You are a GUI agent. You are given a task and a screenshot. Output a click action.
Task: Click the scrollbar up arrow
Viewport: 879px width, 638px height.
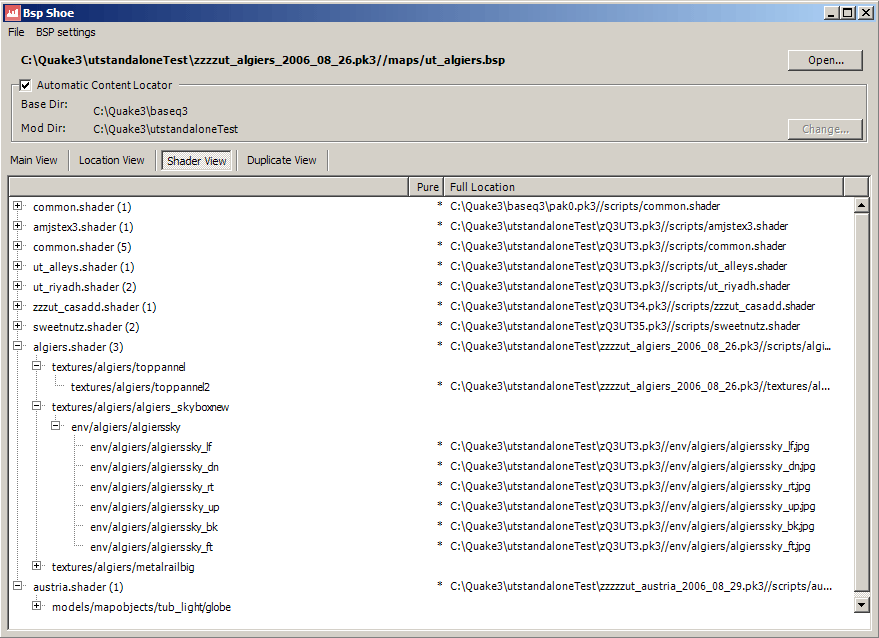pyautogui.click(x=861, y=206)
